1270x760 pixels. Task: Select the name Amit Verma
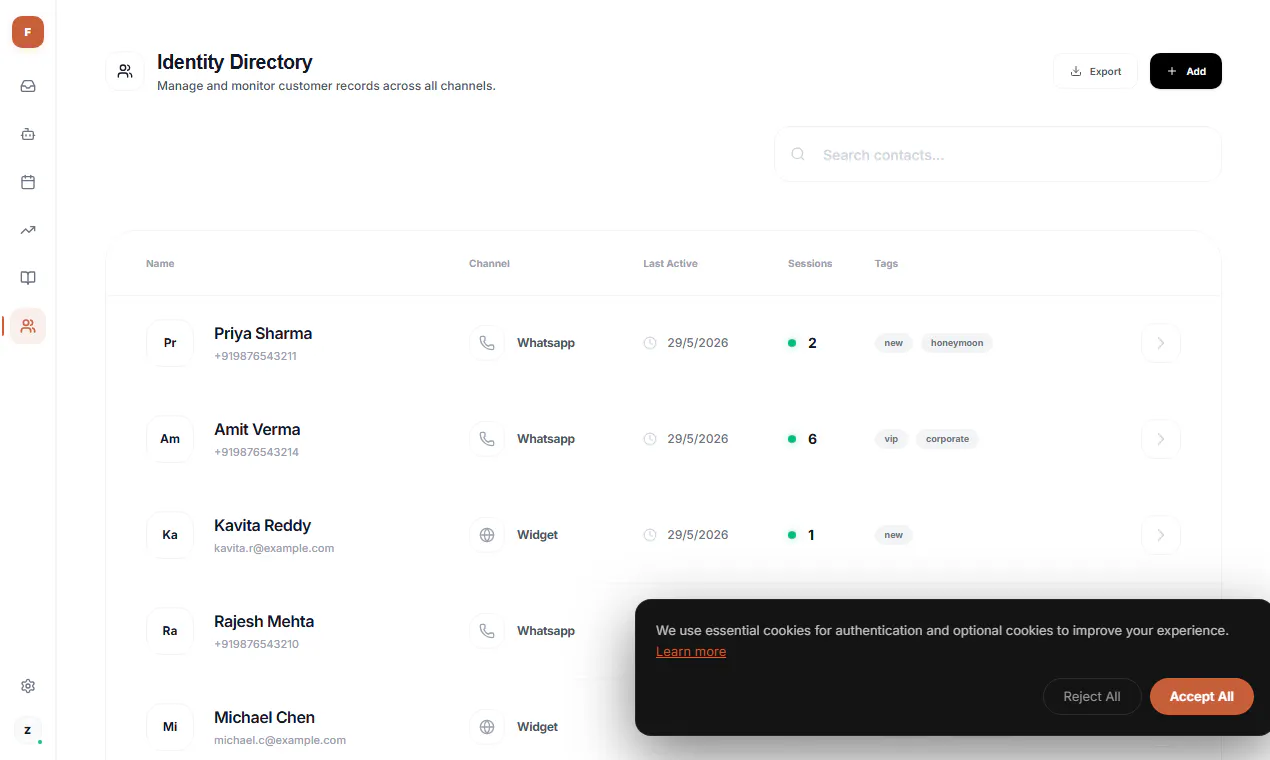[x=257, y=430]
